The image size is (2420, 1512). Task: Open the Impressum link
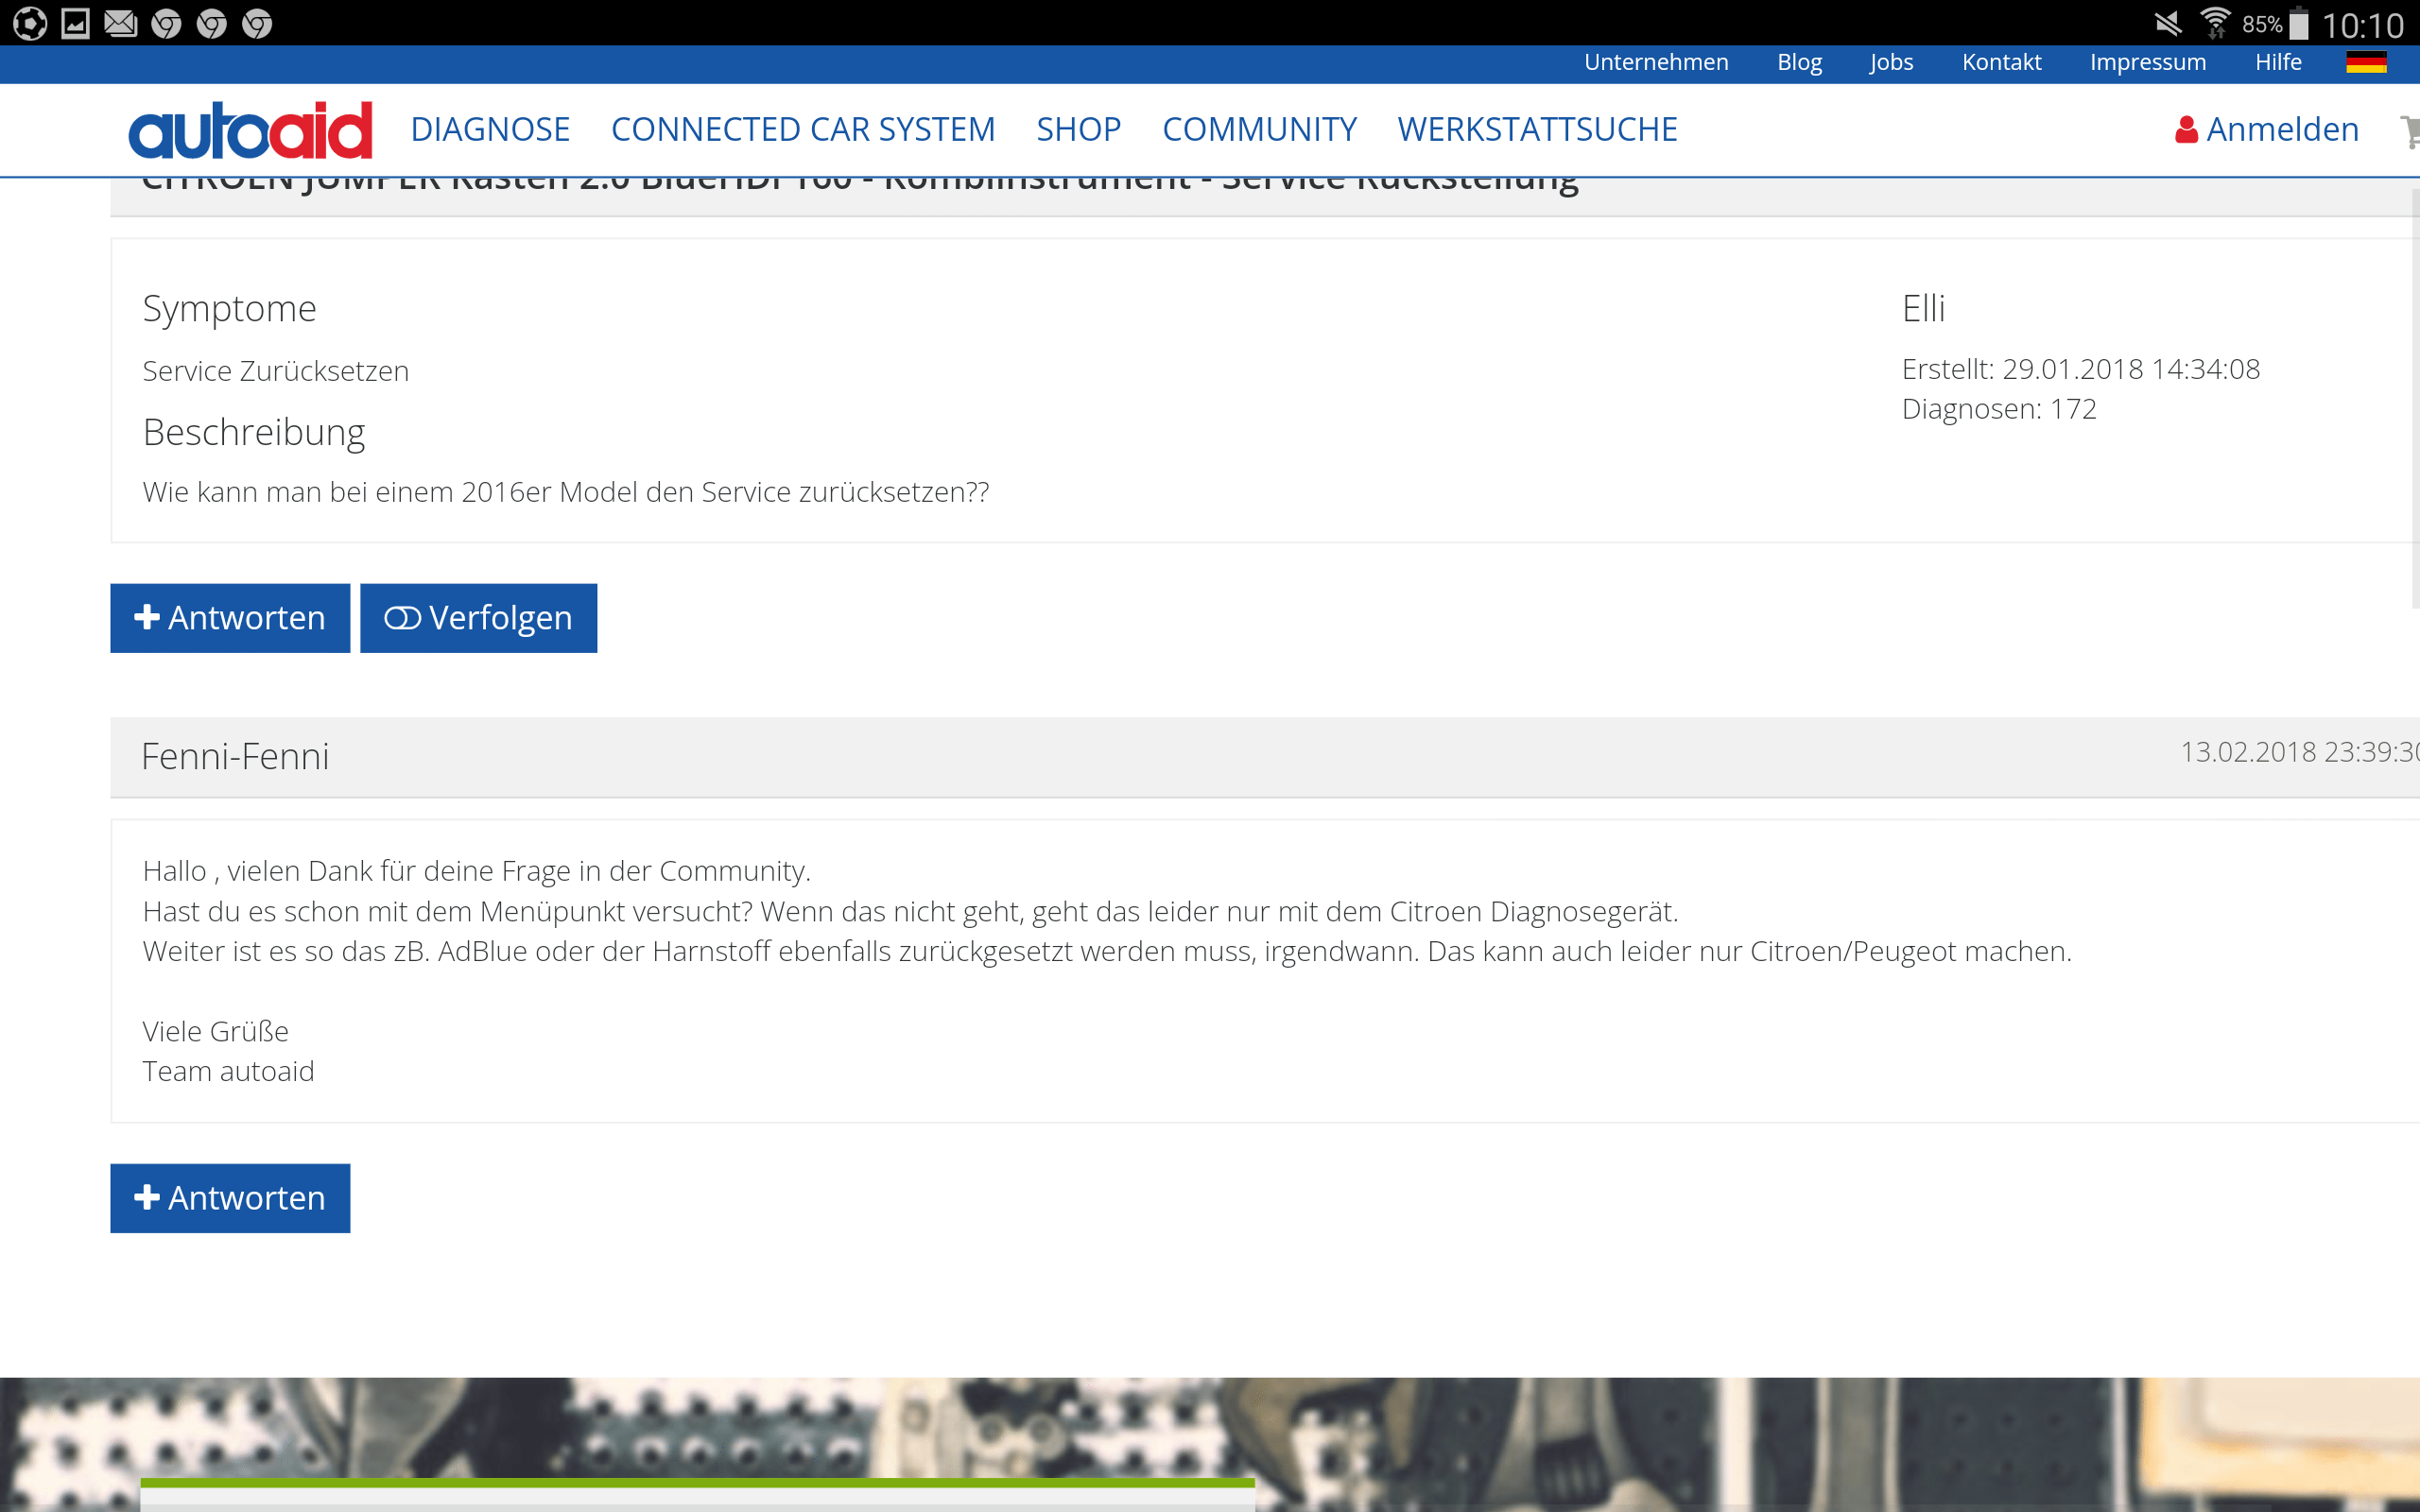click(2147, 62)
